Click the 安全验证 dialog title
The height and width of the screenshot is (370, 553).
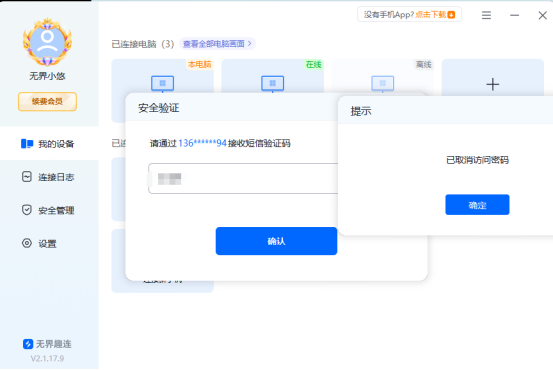(159, 108)
